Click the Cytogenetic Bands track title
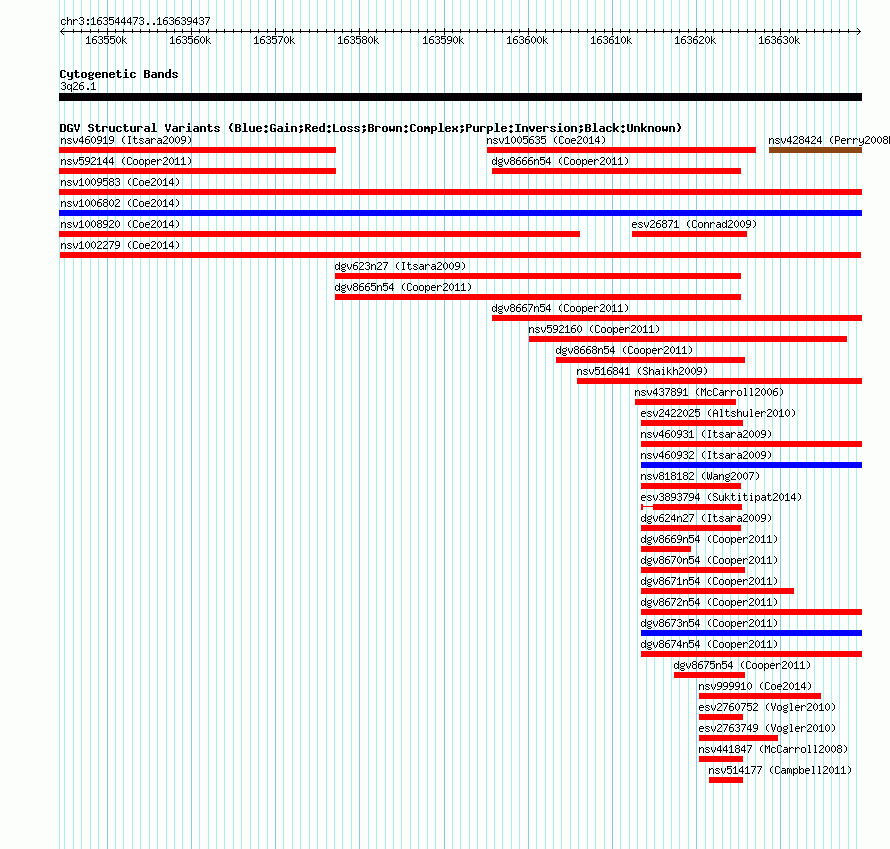 119,74
